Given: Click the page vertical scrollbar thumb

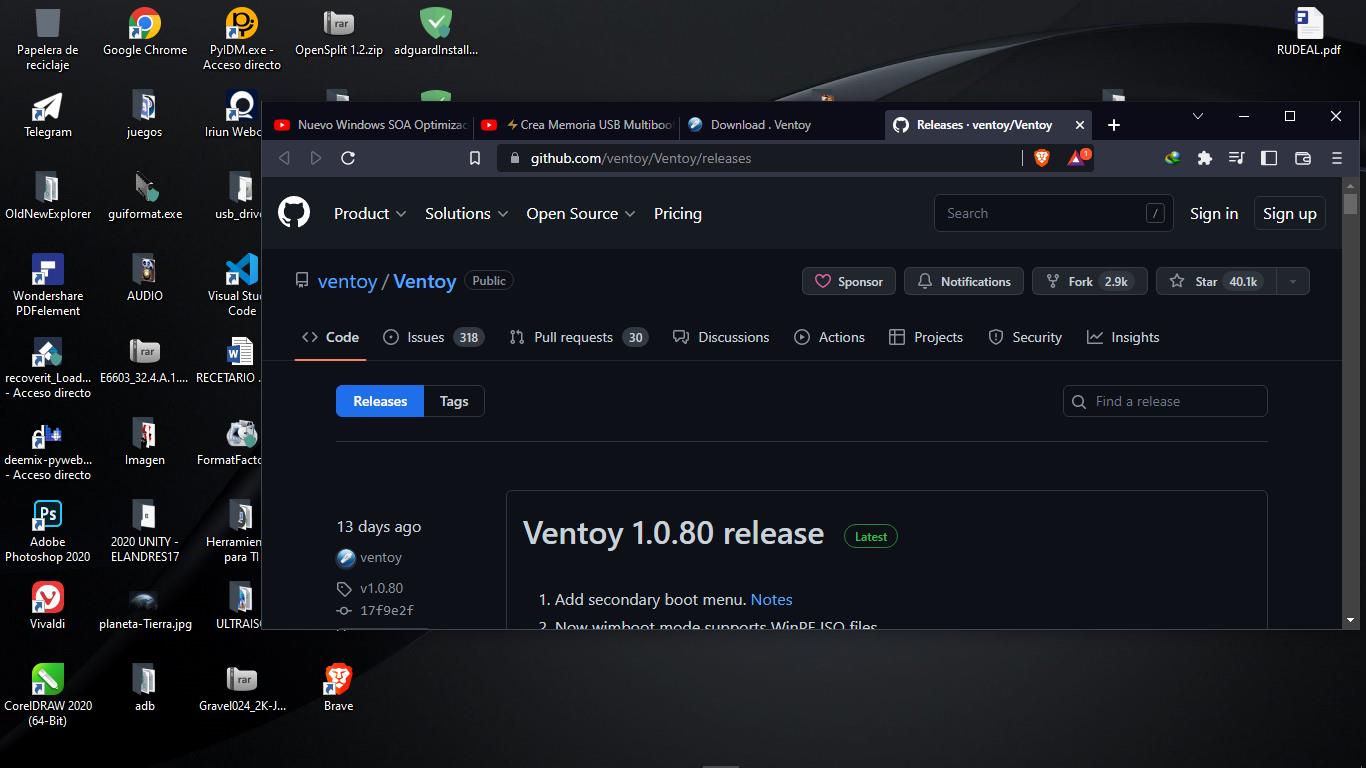Looking at the screenshot, I should tap(1351, 204).
